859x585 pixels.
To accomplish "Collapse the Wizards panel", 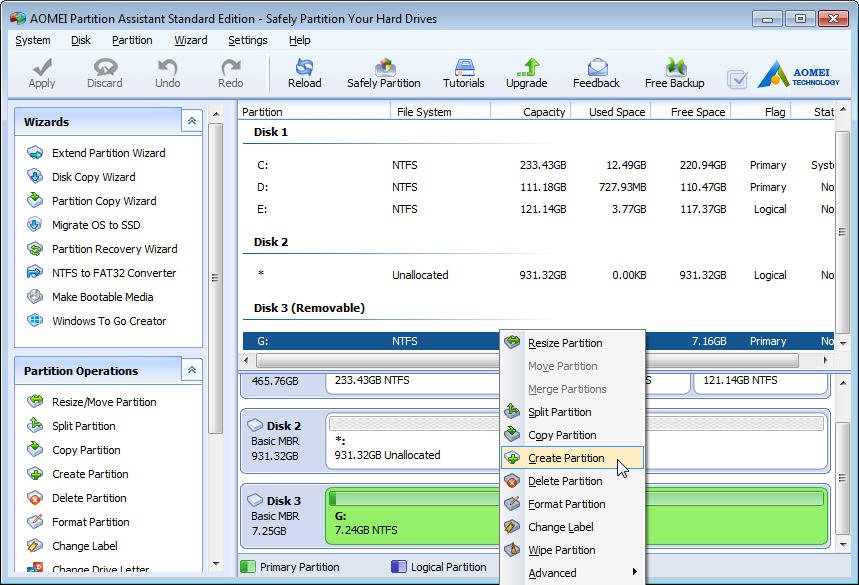I will (192, 121).
